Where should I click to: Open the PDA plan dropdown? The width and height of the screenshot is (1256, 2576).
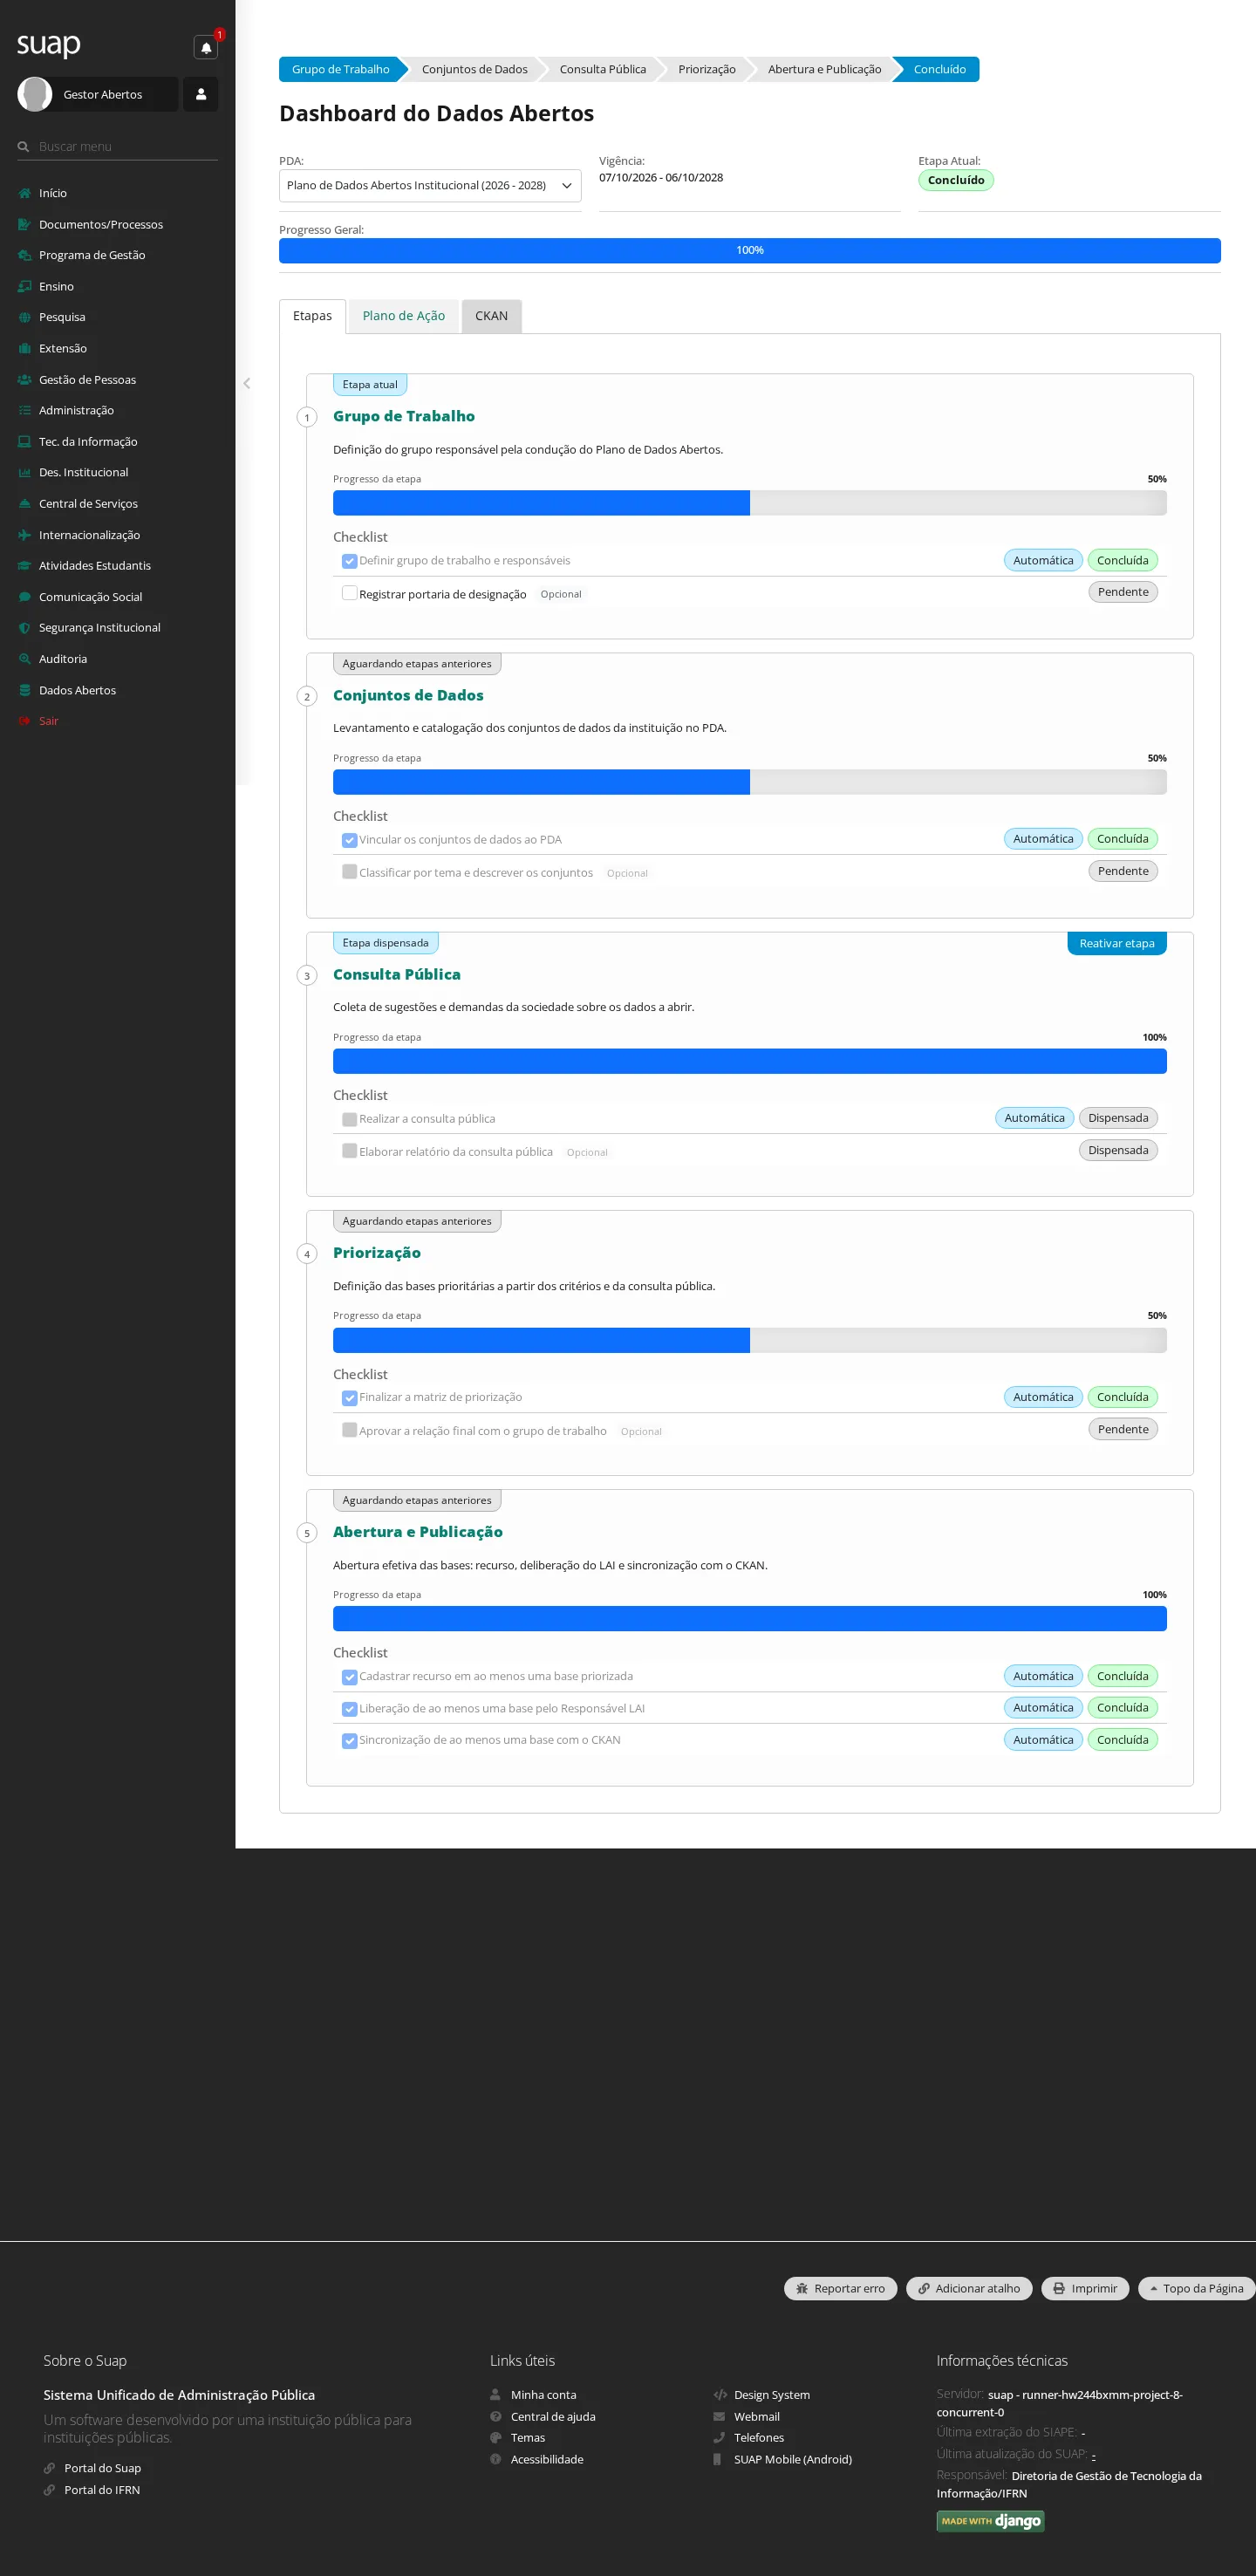click(x=430, y=185)
